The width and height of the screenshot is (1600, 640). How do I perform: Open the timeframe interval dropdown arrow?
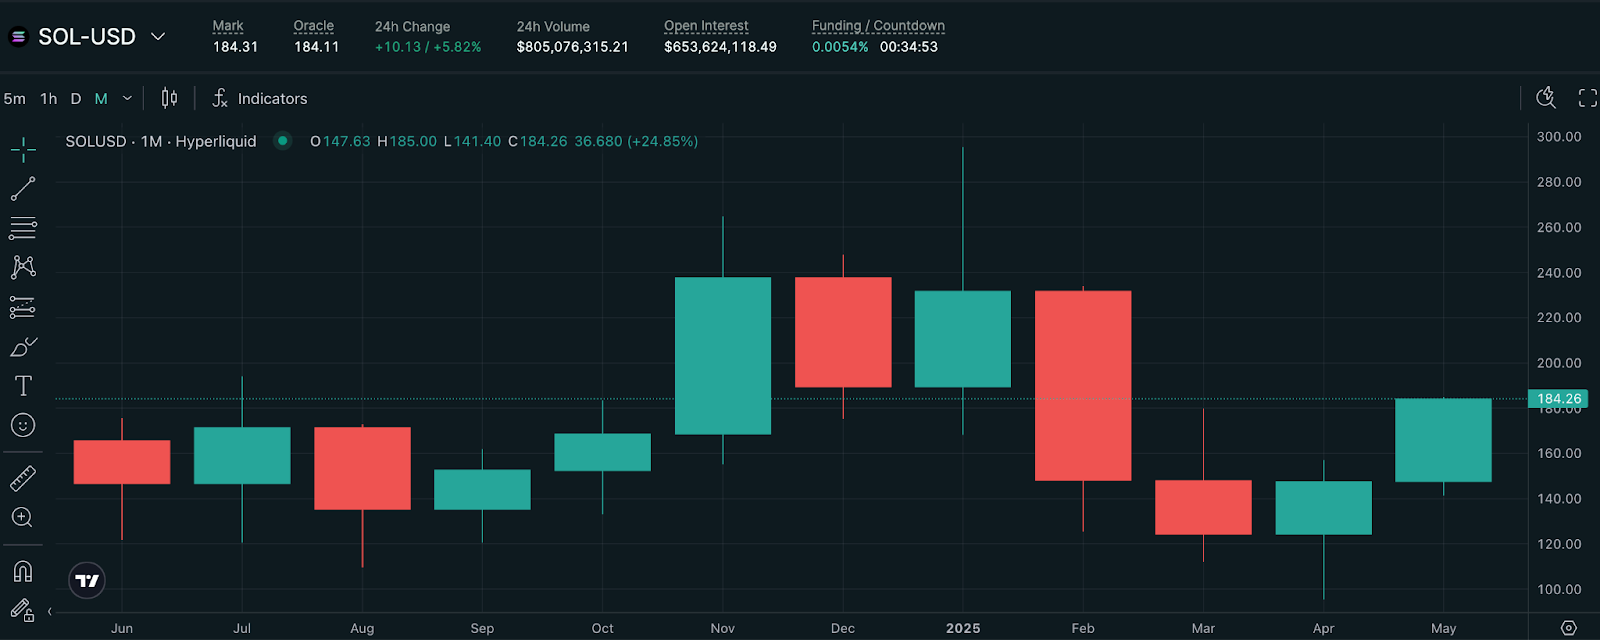click(x=127, y=98)
